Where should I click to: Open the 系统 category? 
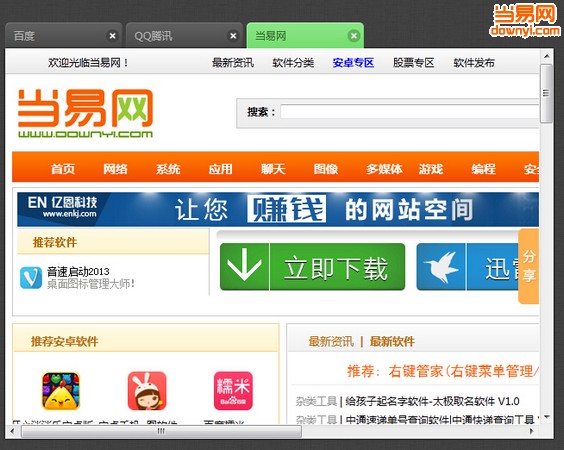click(x=168, y=169)
